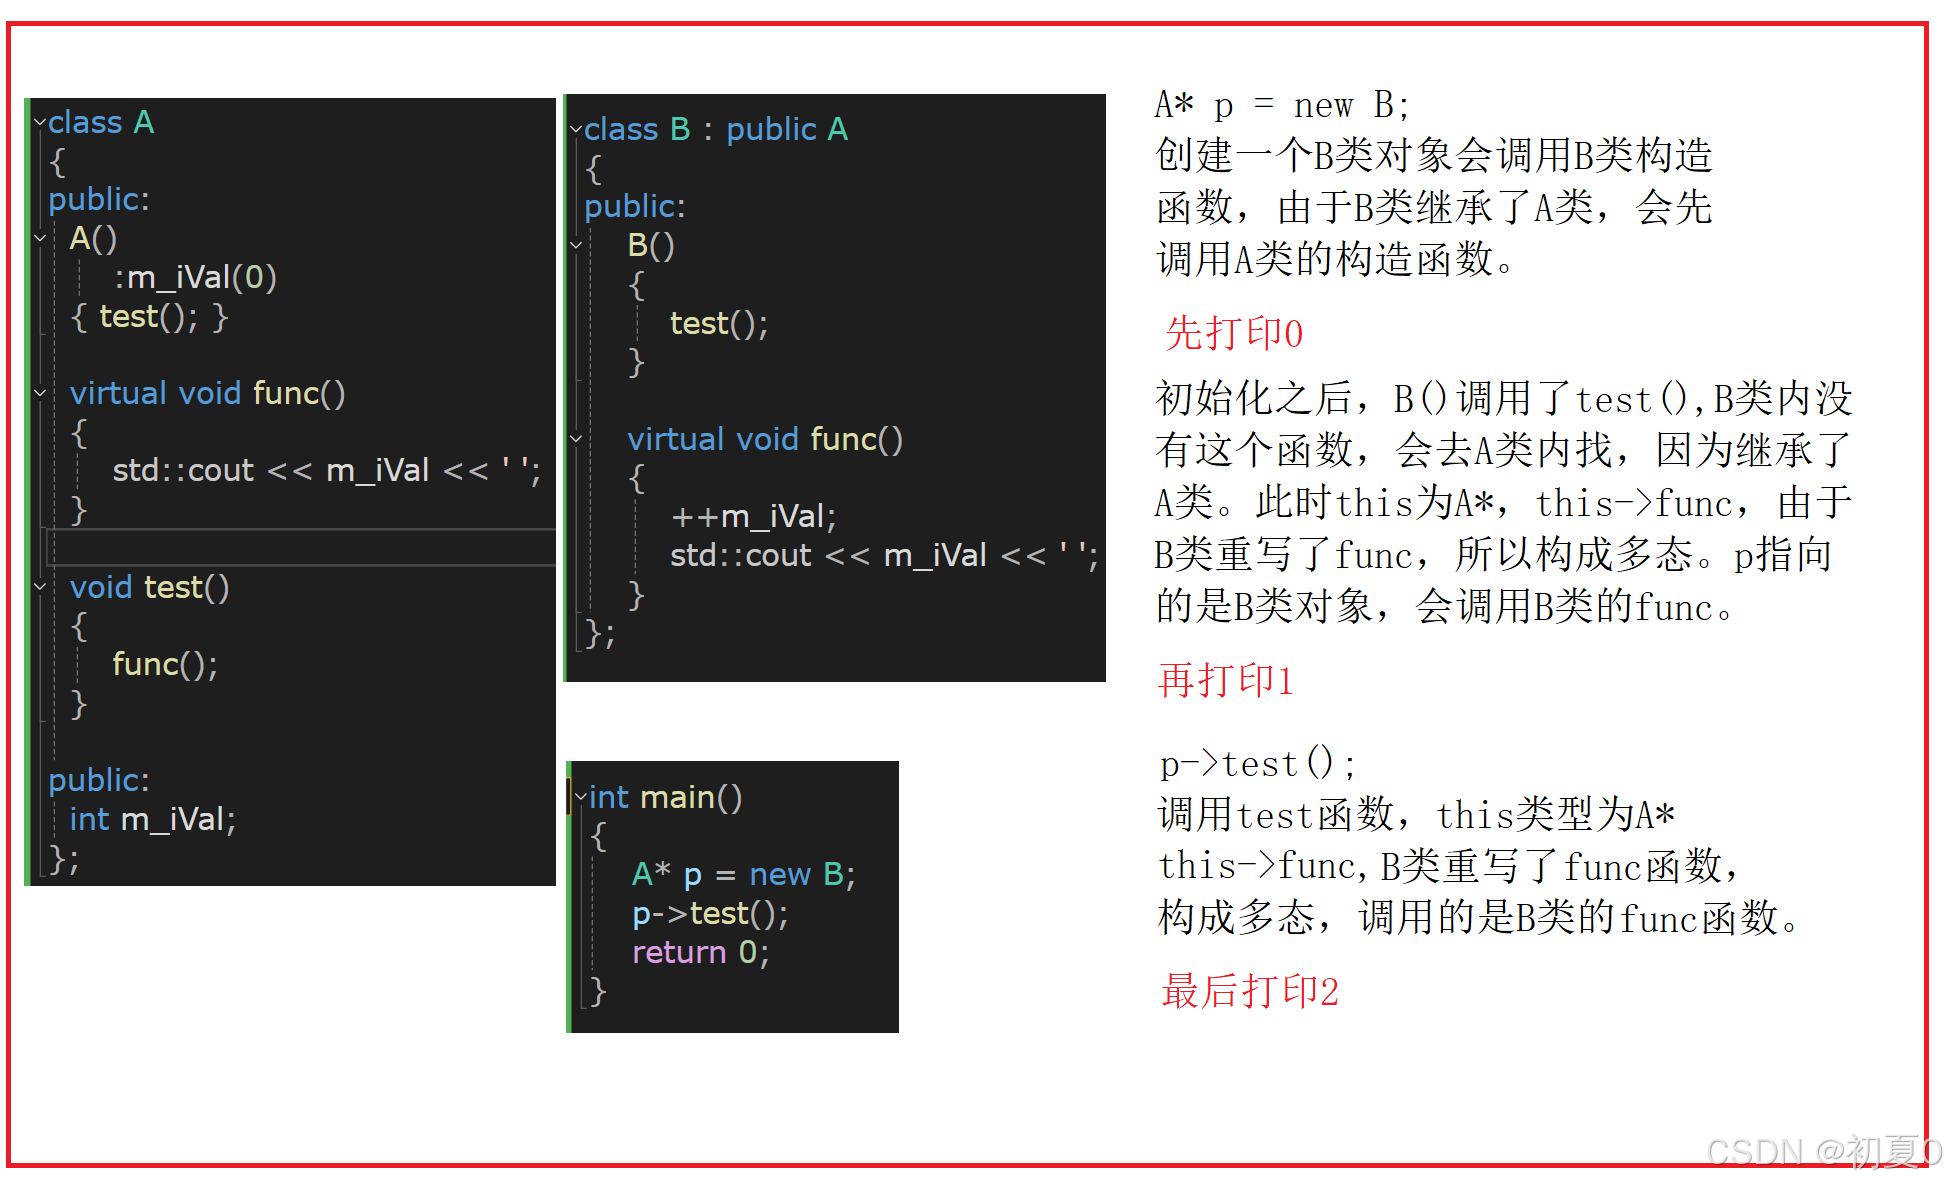Click the explanation line '的是B类对象，会调用B类的func。'
Viewport: 1947px width, 1184px height.
pyautogui.click(x=1445, y=606)
